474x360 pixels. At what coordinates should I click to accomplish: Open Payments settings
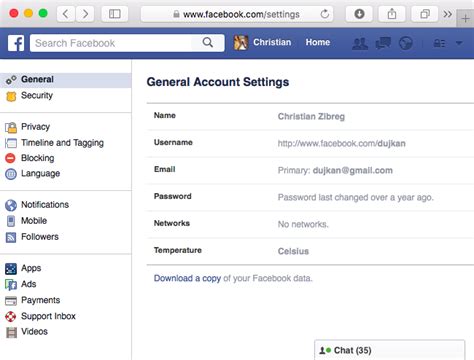tap(40, 300)
